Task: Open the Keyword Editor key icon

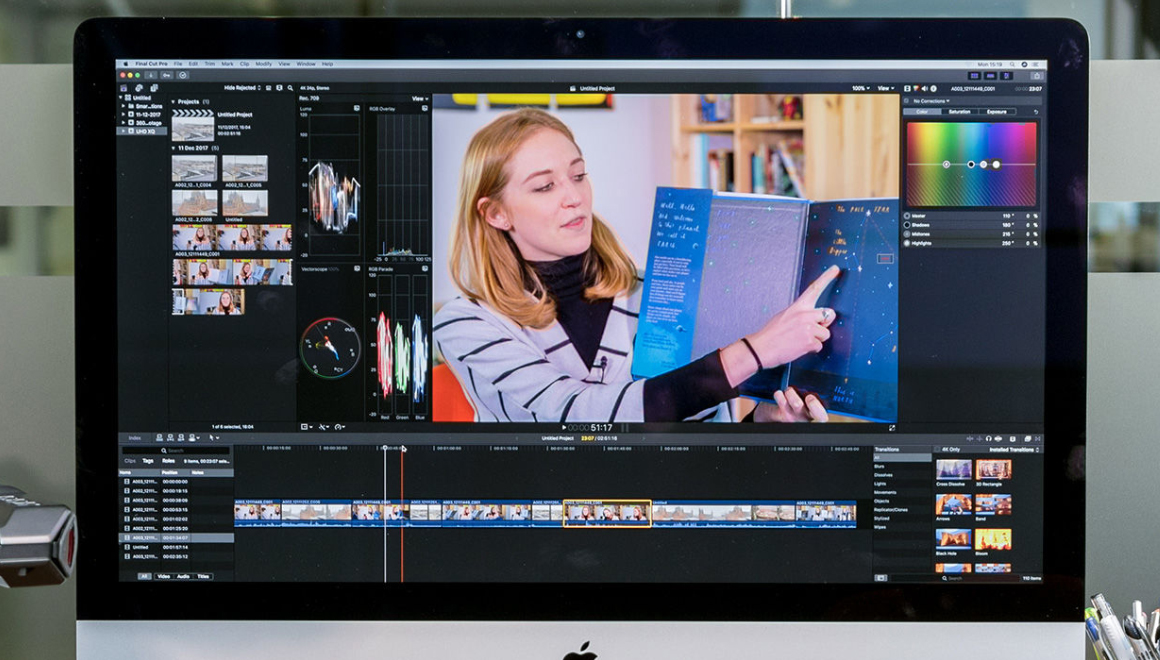Action: tap(166, 75)
